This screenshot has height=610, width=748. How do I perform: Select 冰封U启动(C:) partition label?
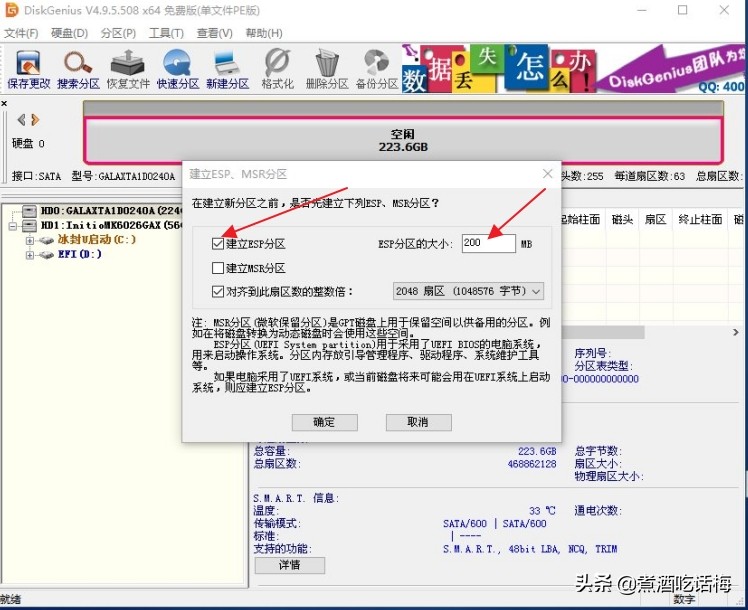(97, 239)
